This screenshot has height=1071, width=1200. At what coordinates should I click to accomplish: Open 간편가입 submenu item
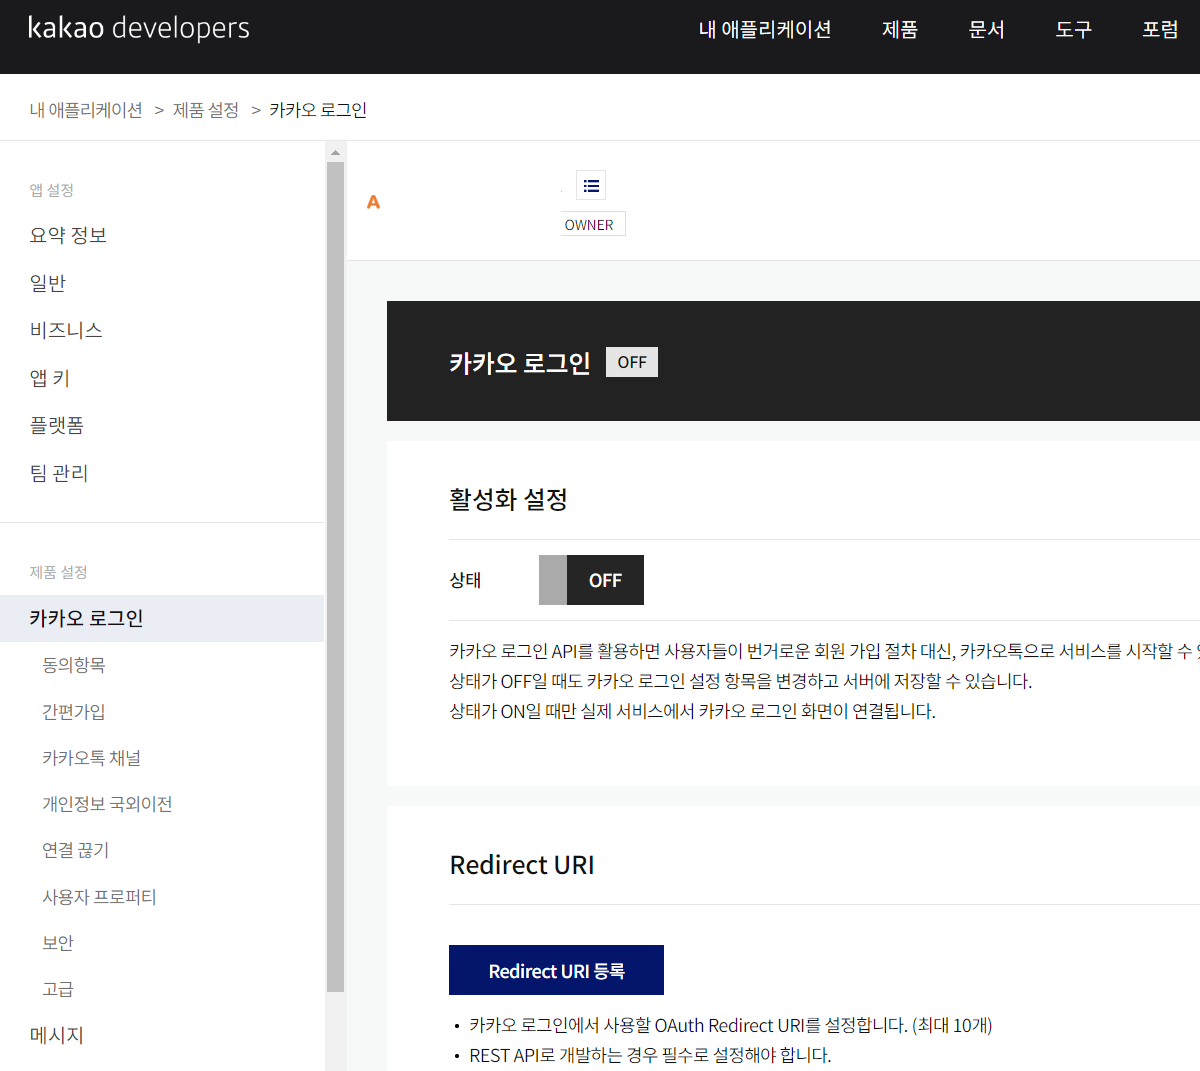[74, 712]
